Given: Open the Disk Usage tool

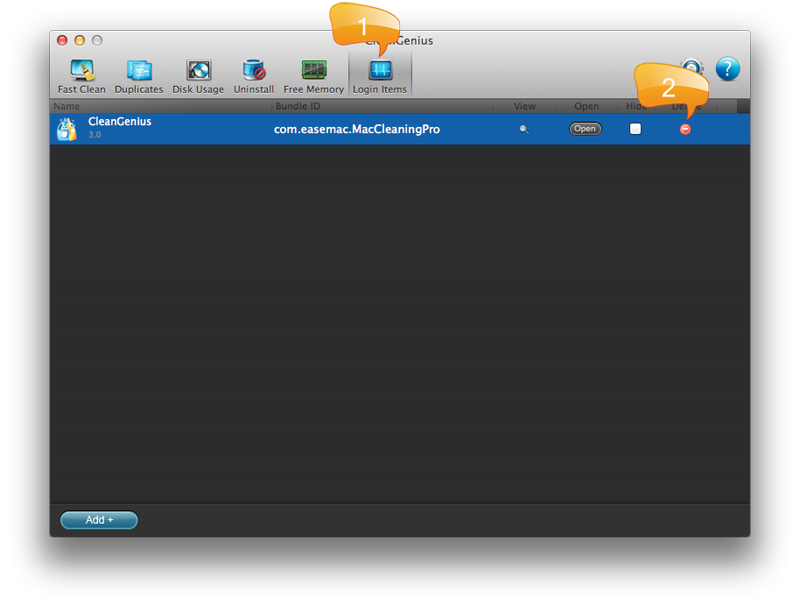Looking at the screenshot, I should pos(198,77).
